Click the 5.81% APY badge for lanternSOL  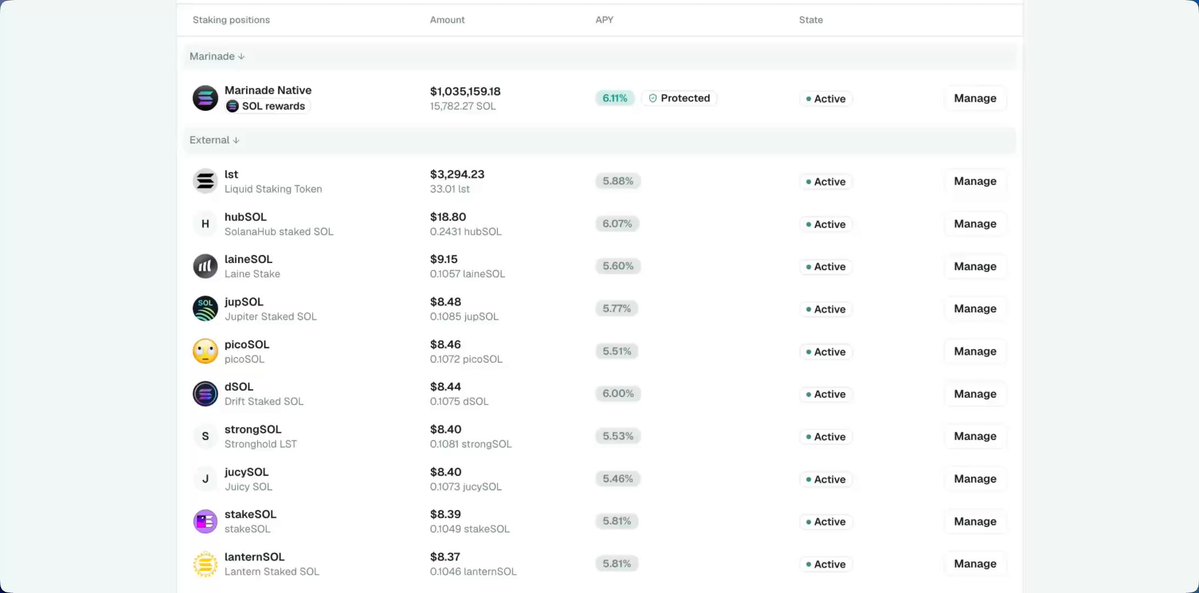coord(616,564)
